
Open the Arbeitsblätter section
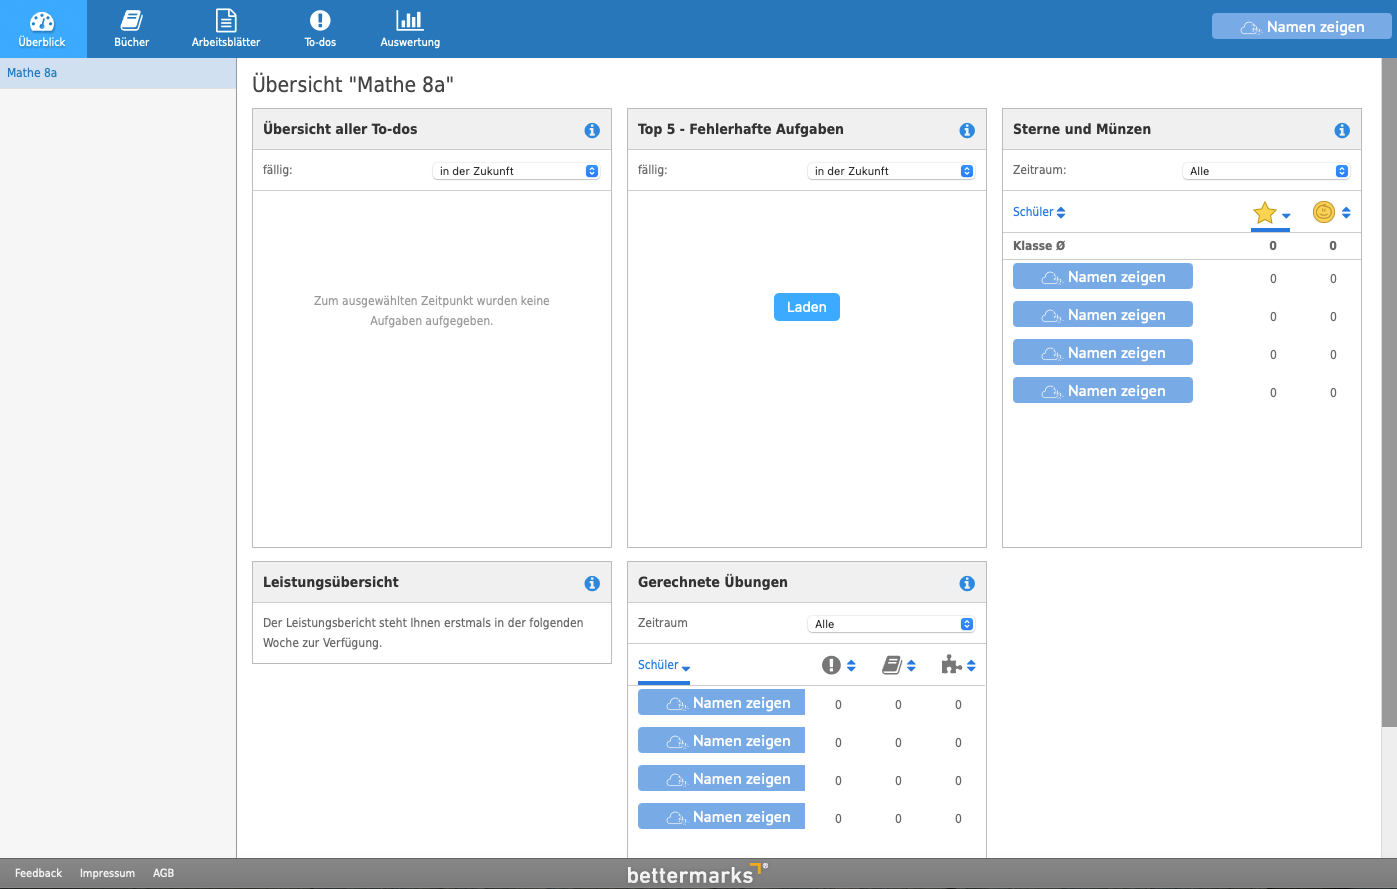tap(226, 29)
